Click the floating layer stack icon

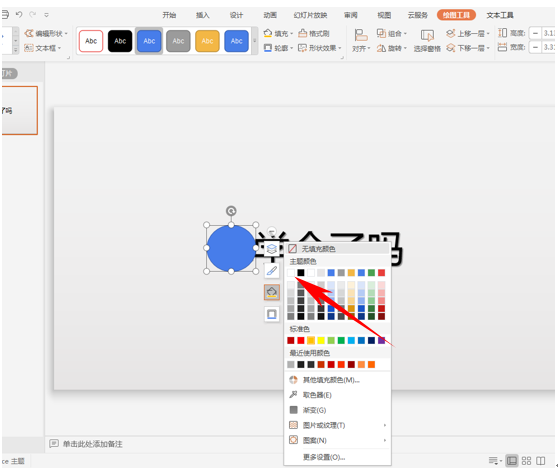[x=272, y=249]
